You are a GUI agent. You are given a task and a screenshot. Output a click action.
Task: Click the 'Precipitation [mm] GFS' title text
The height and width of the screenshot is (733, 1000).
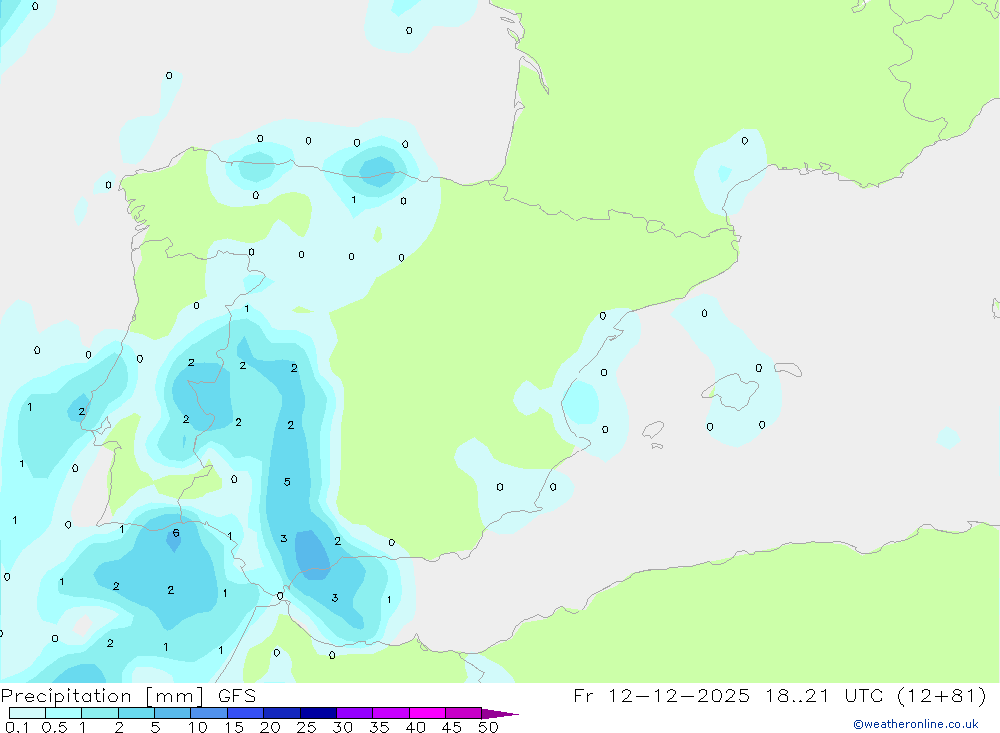(128, 696)
